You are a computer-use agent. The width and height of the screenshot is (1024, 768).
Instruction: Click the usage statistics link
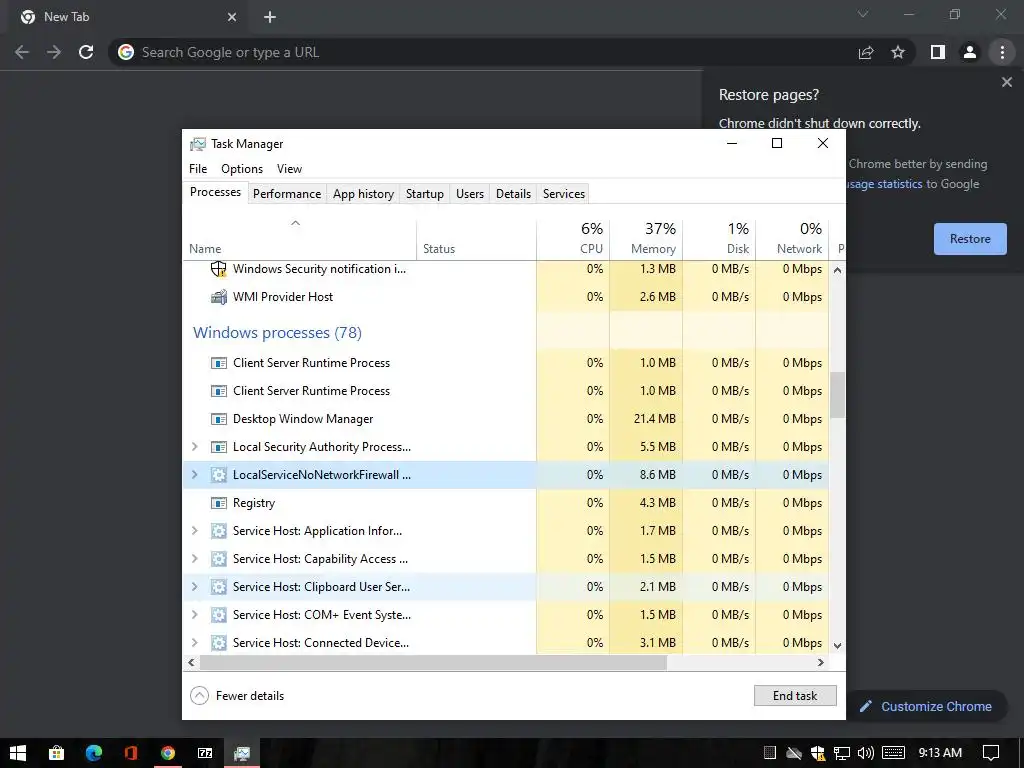point(884,184)
